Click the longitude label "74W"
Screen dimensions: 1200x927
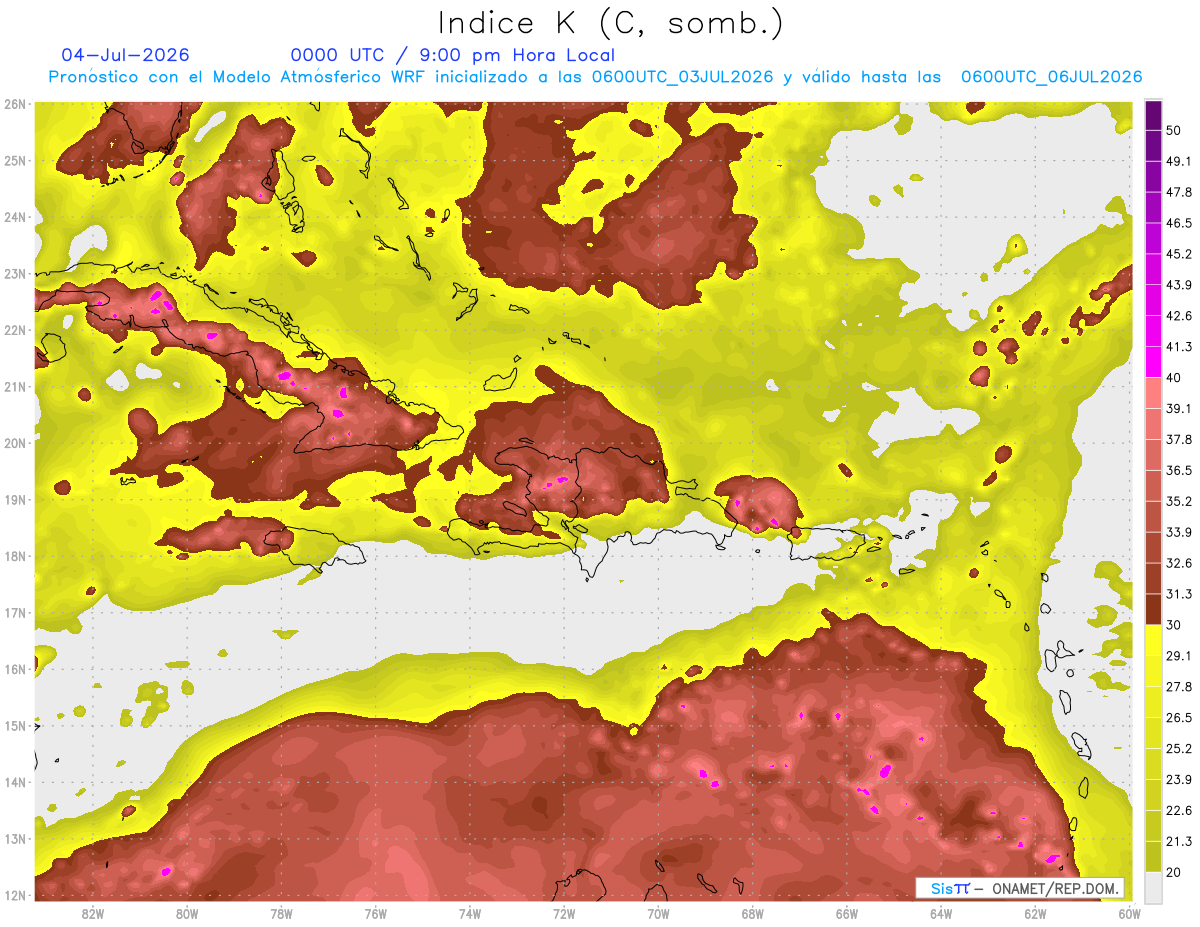coord(469,913)
